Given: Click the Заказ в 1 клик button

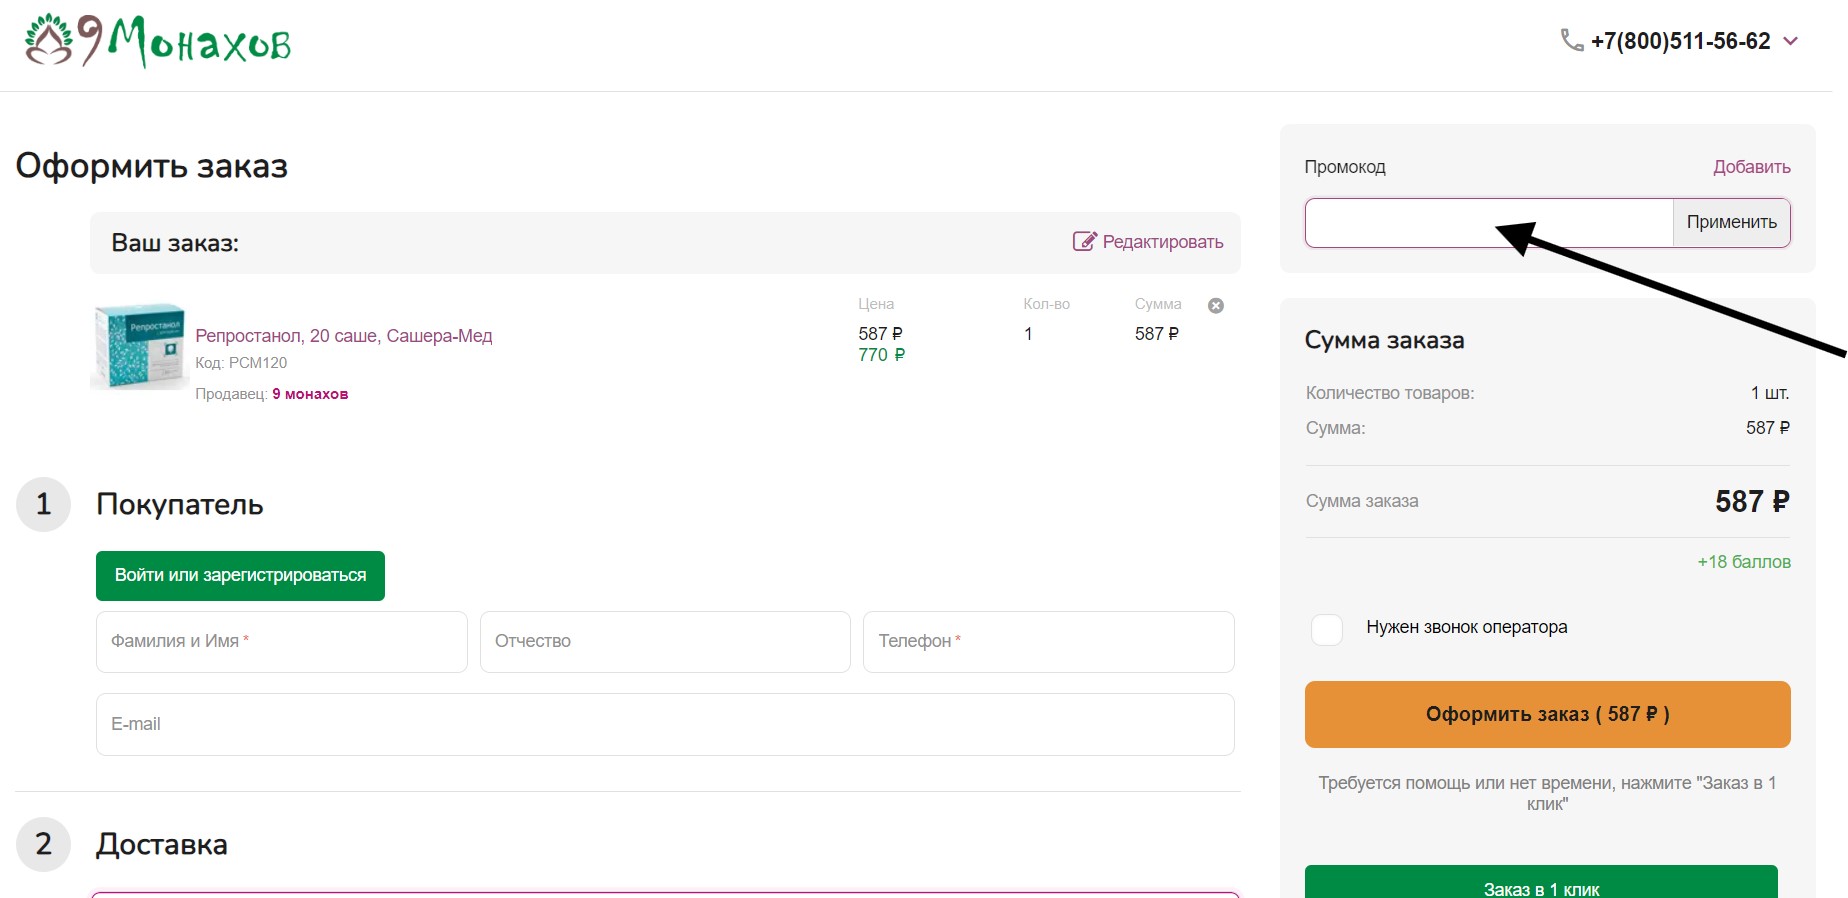Looking at the screenshot, I should (x=1542, y=884).
